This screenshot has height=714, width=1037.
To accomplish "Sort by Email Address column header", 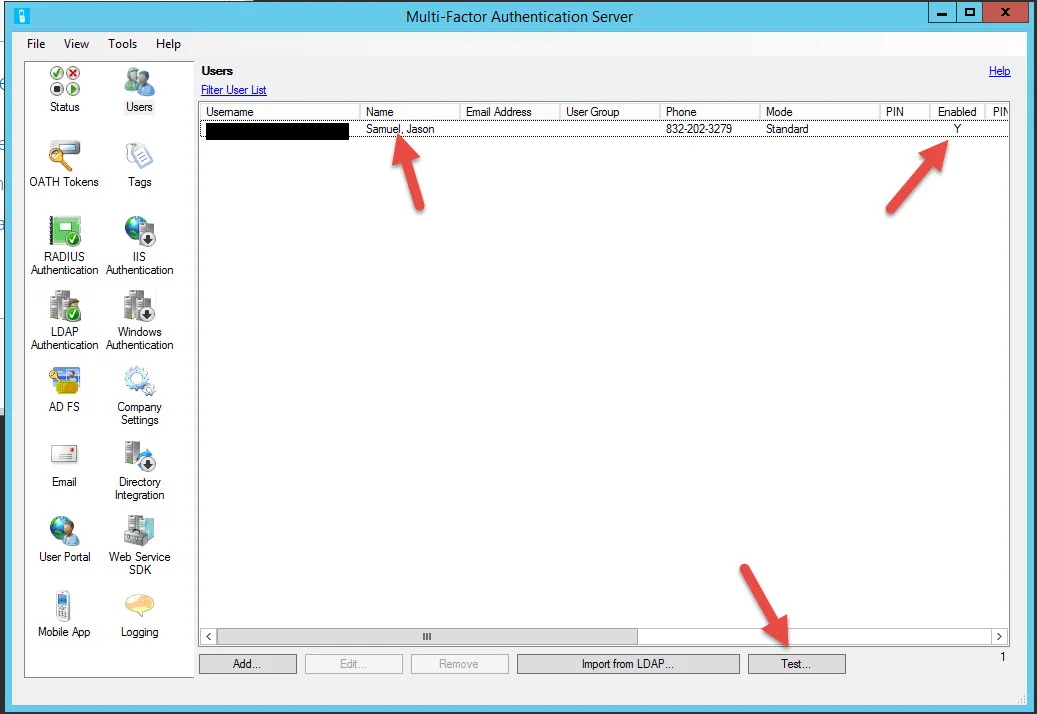I will [509, 112].
